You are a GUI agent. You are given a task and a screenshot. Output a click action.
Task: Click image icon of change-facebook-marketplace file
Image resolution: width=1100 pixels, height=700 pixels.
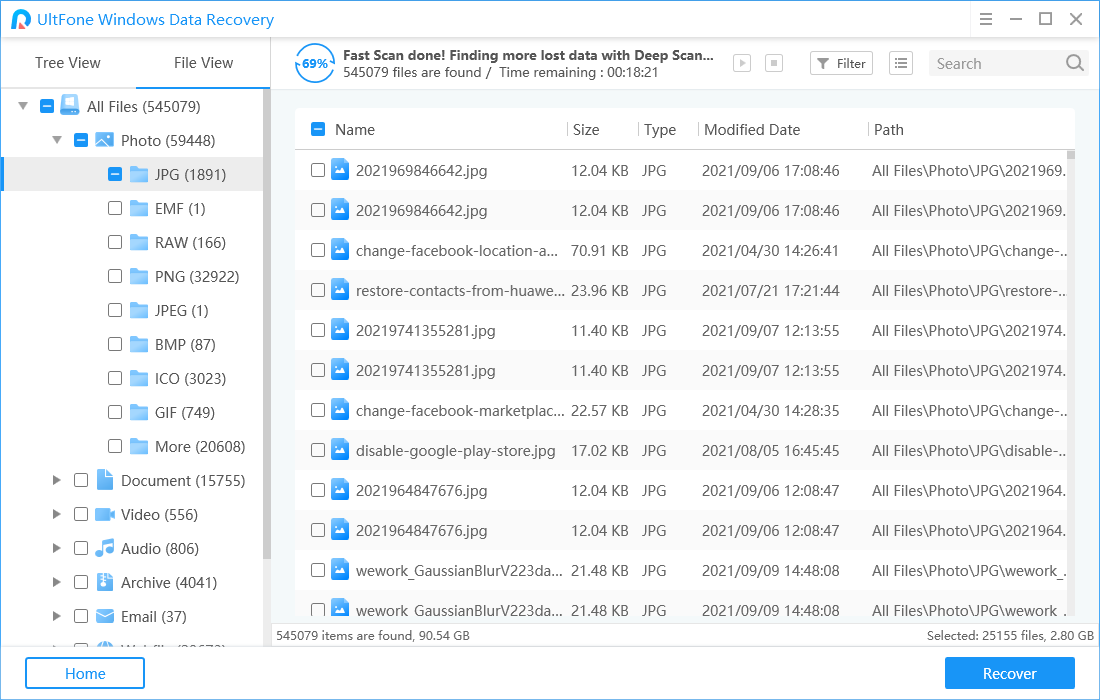point(340,410)
